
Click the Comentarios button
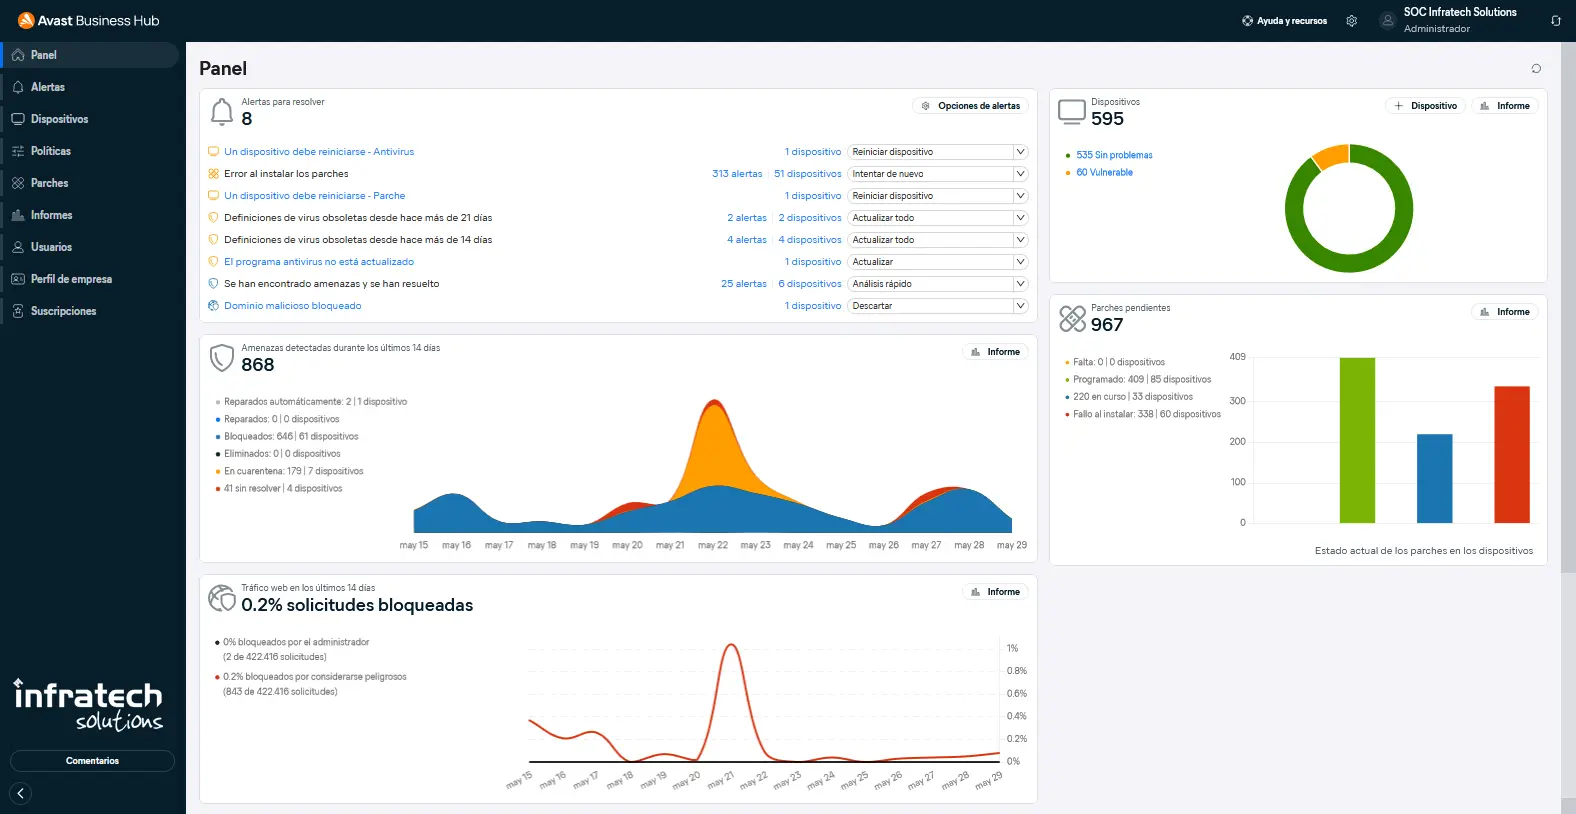[x=92, y=761]
